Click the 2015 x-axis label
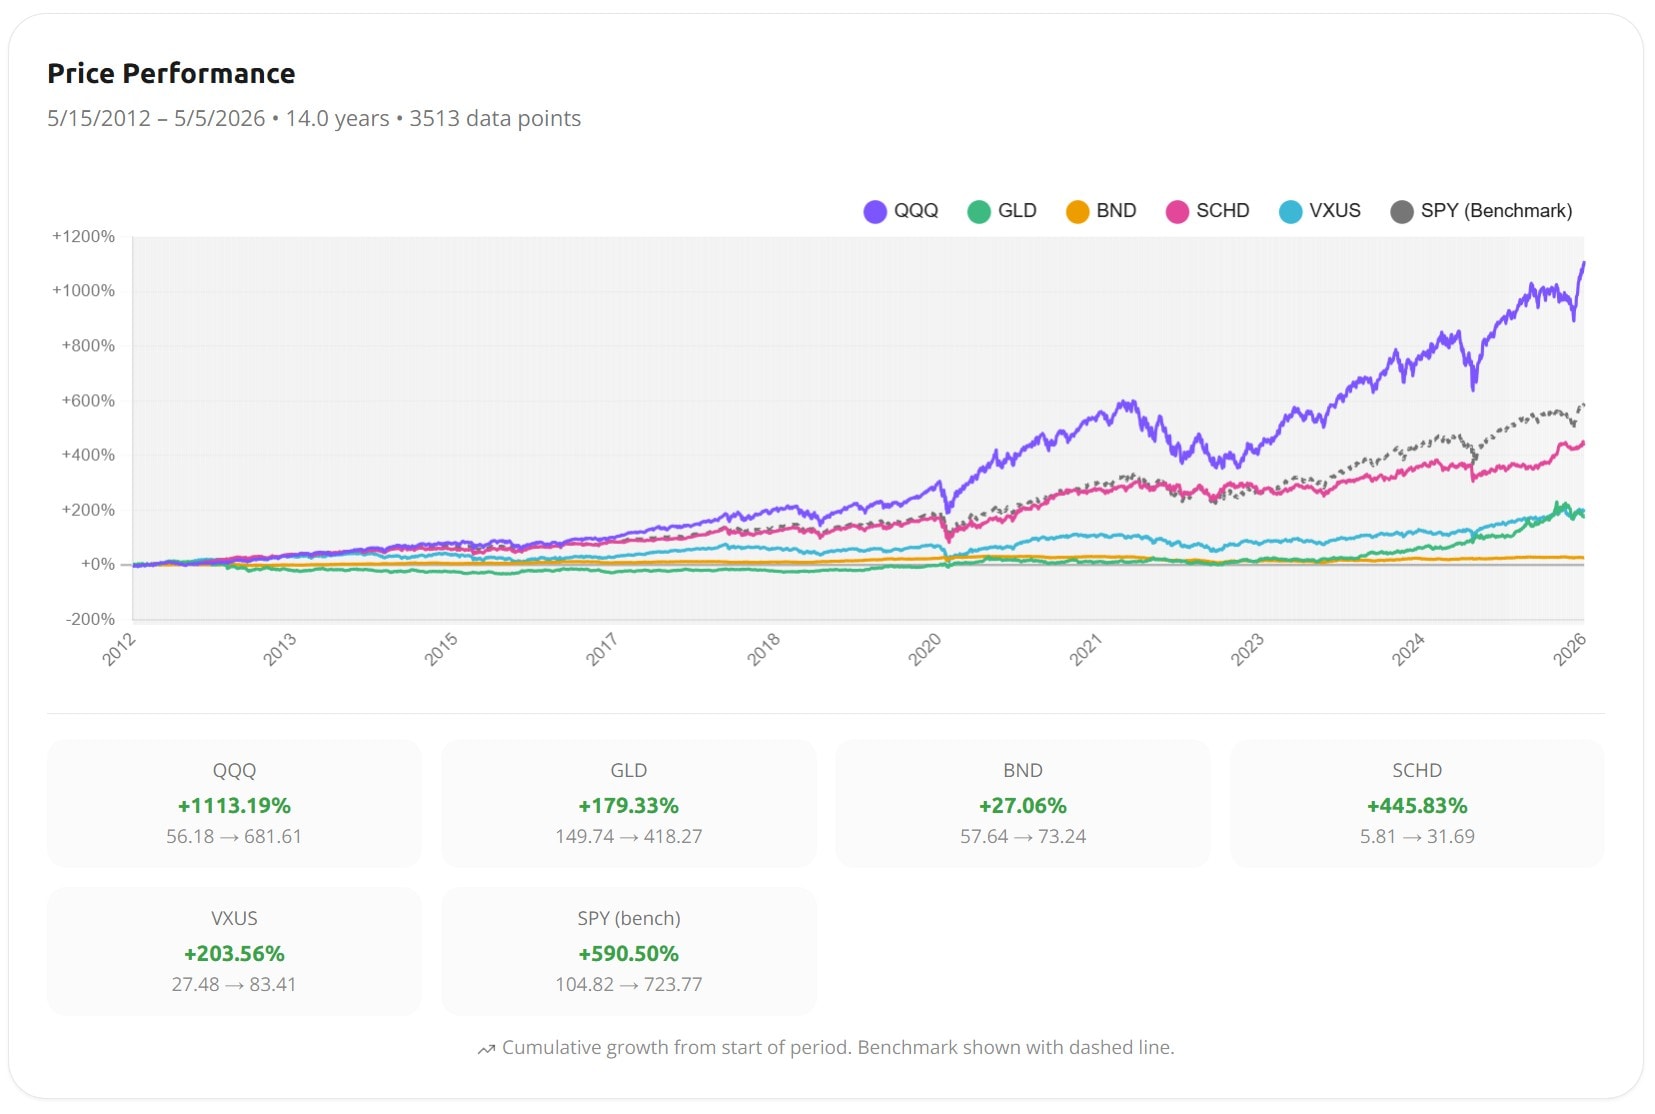This screenshot has height=1114, width=1655. tap(441, 650)
